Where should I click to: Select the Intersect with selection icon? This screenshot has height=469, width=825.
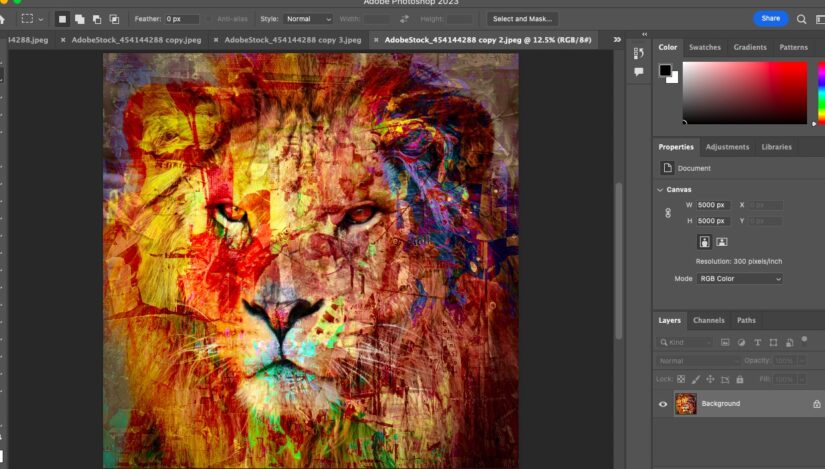[x=114, y=19]
